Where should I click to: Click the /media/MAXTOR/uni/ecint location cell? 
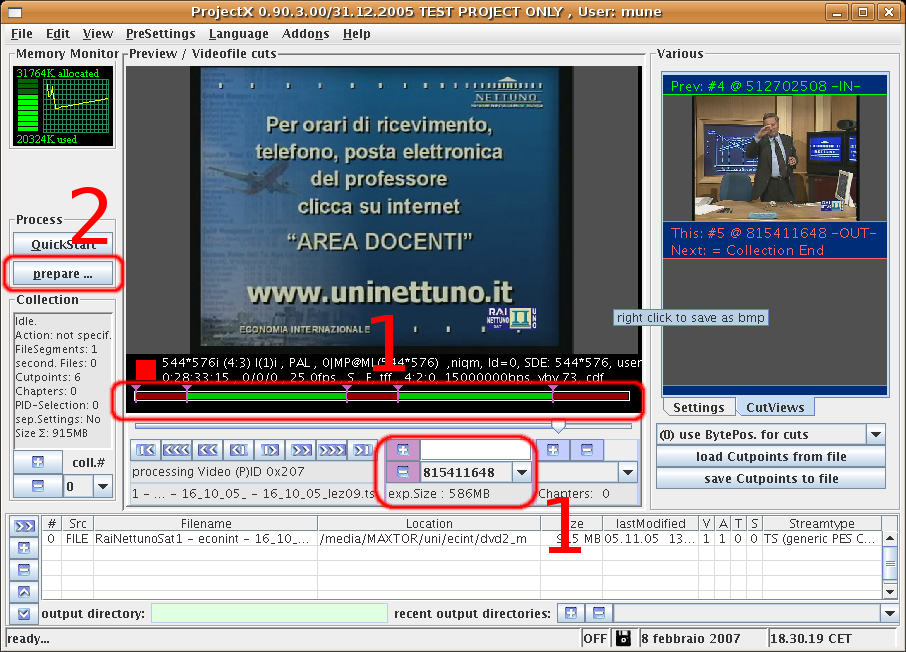tap(429, 539)
